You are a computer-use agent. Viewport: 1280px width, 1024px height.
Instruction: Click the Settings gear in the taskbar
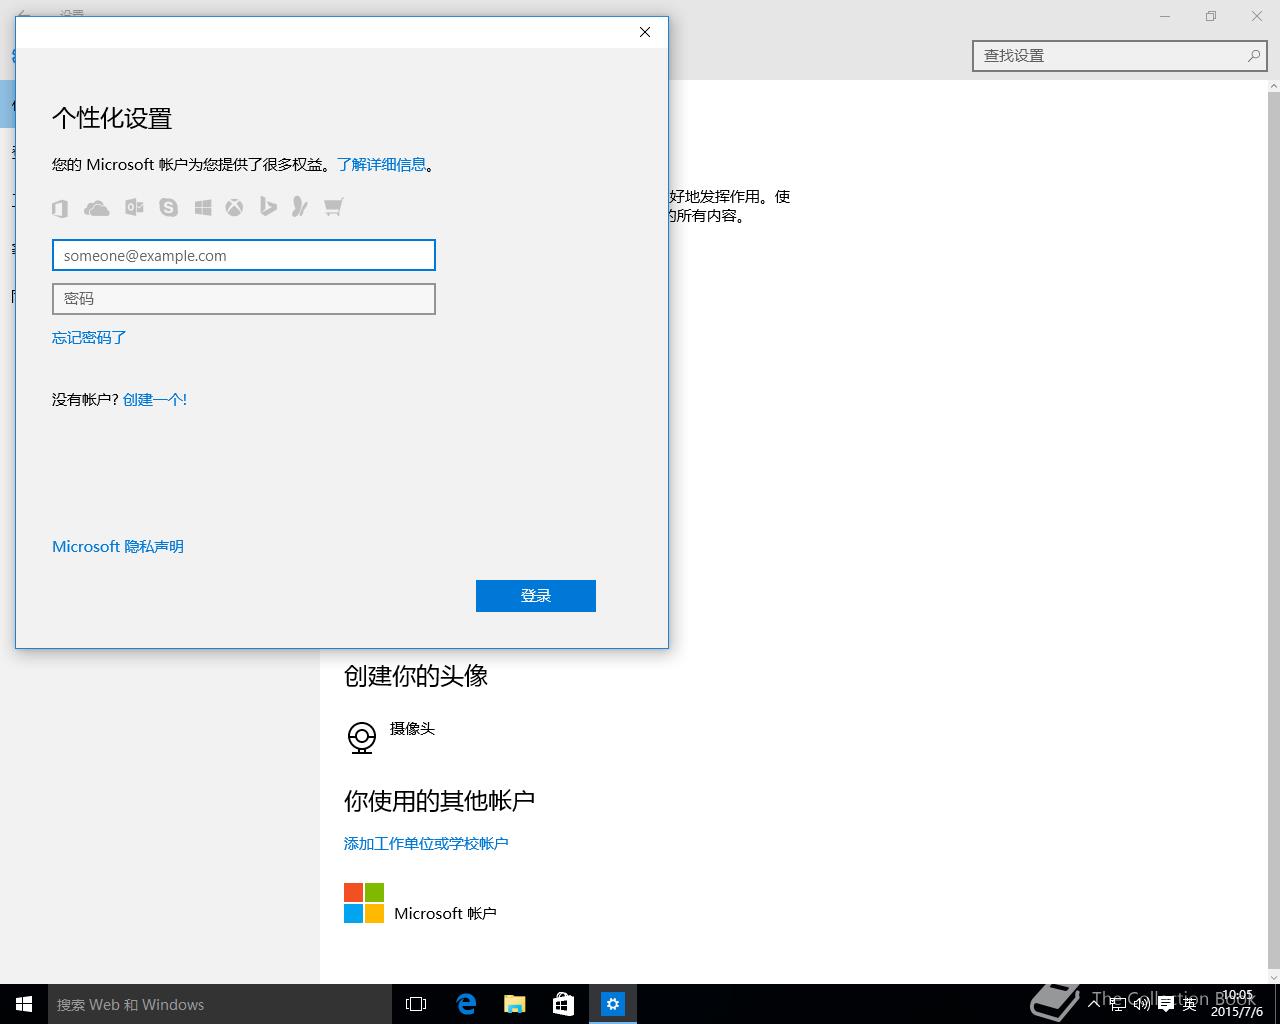613,1004
